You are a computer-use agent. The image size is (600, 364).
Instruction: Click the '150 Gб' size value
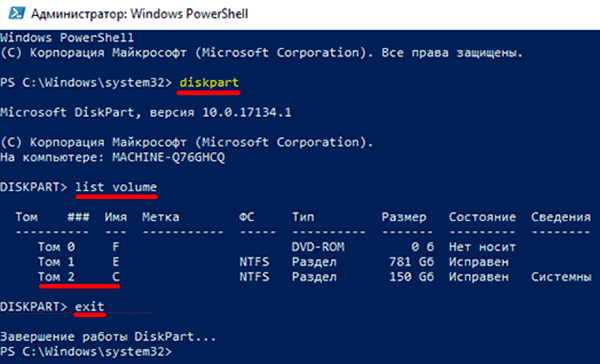pos(411,277)
